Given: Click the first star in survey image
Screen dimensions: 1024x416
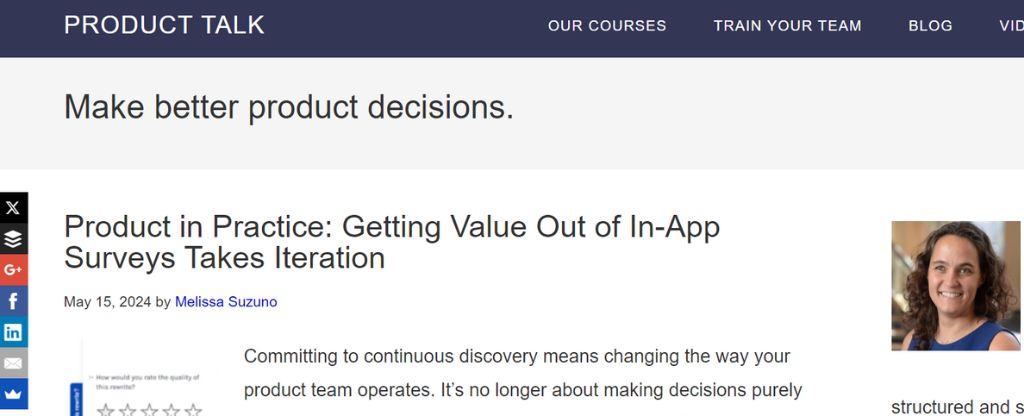Looking at the screenshot, I should coord(106,410).
